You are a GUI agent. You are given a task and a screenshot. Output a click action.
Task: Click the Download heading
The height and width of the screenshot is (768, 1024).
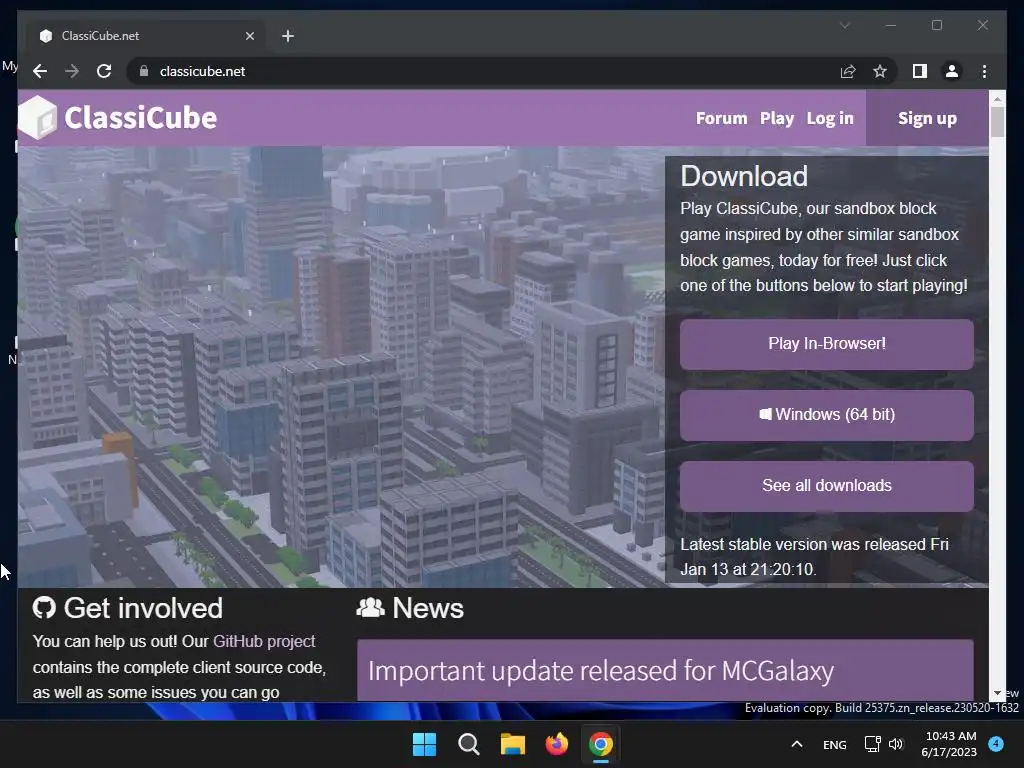tap(744, 176)
